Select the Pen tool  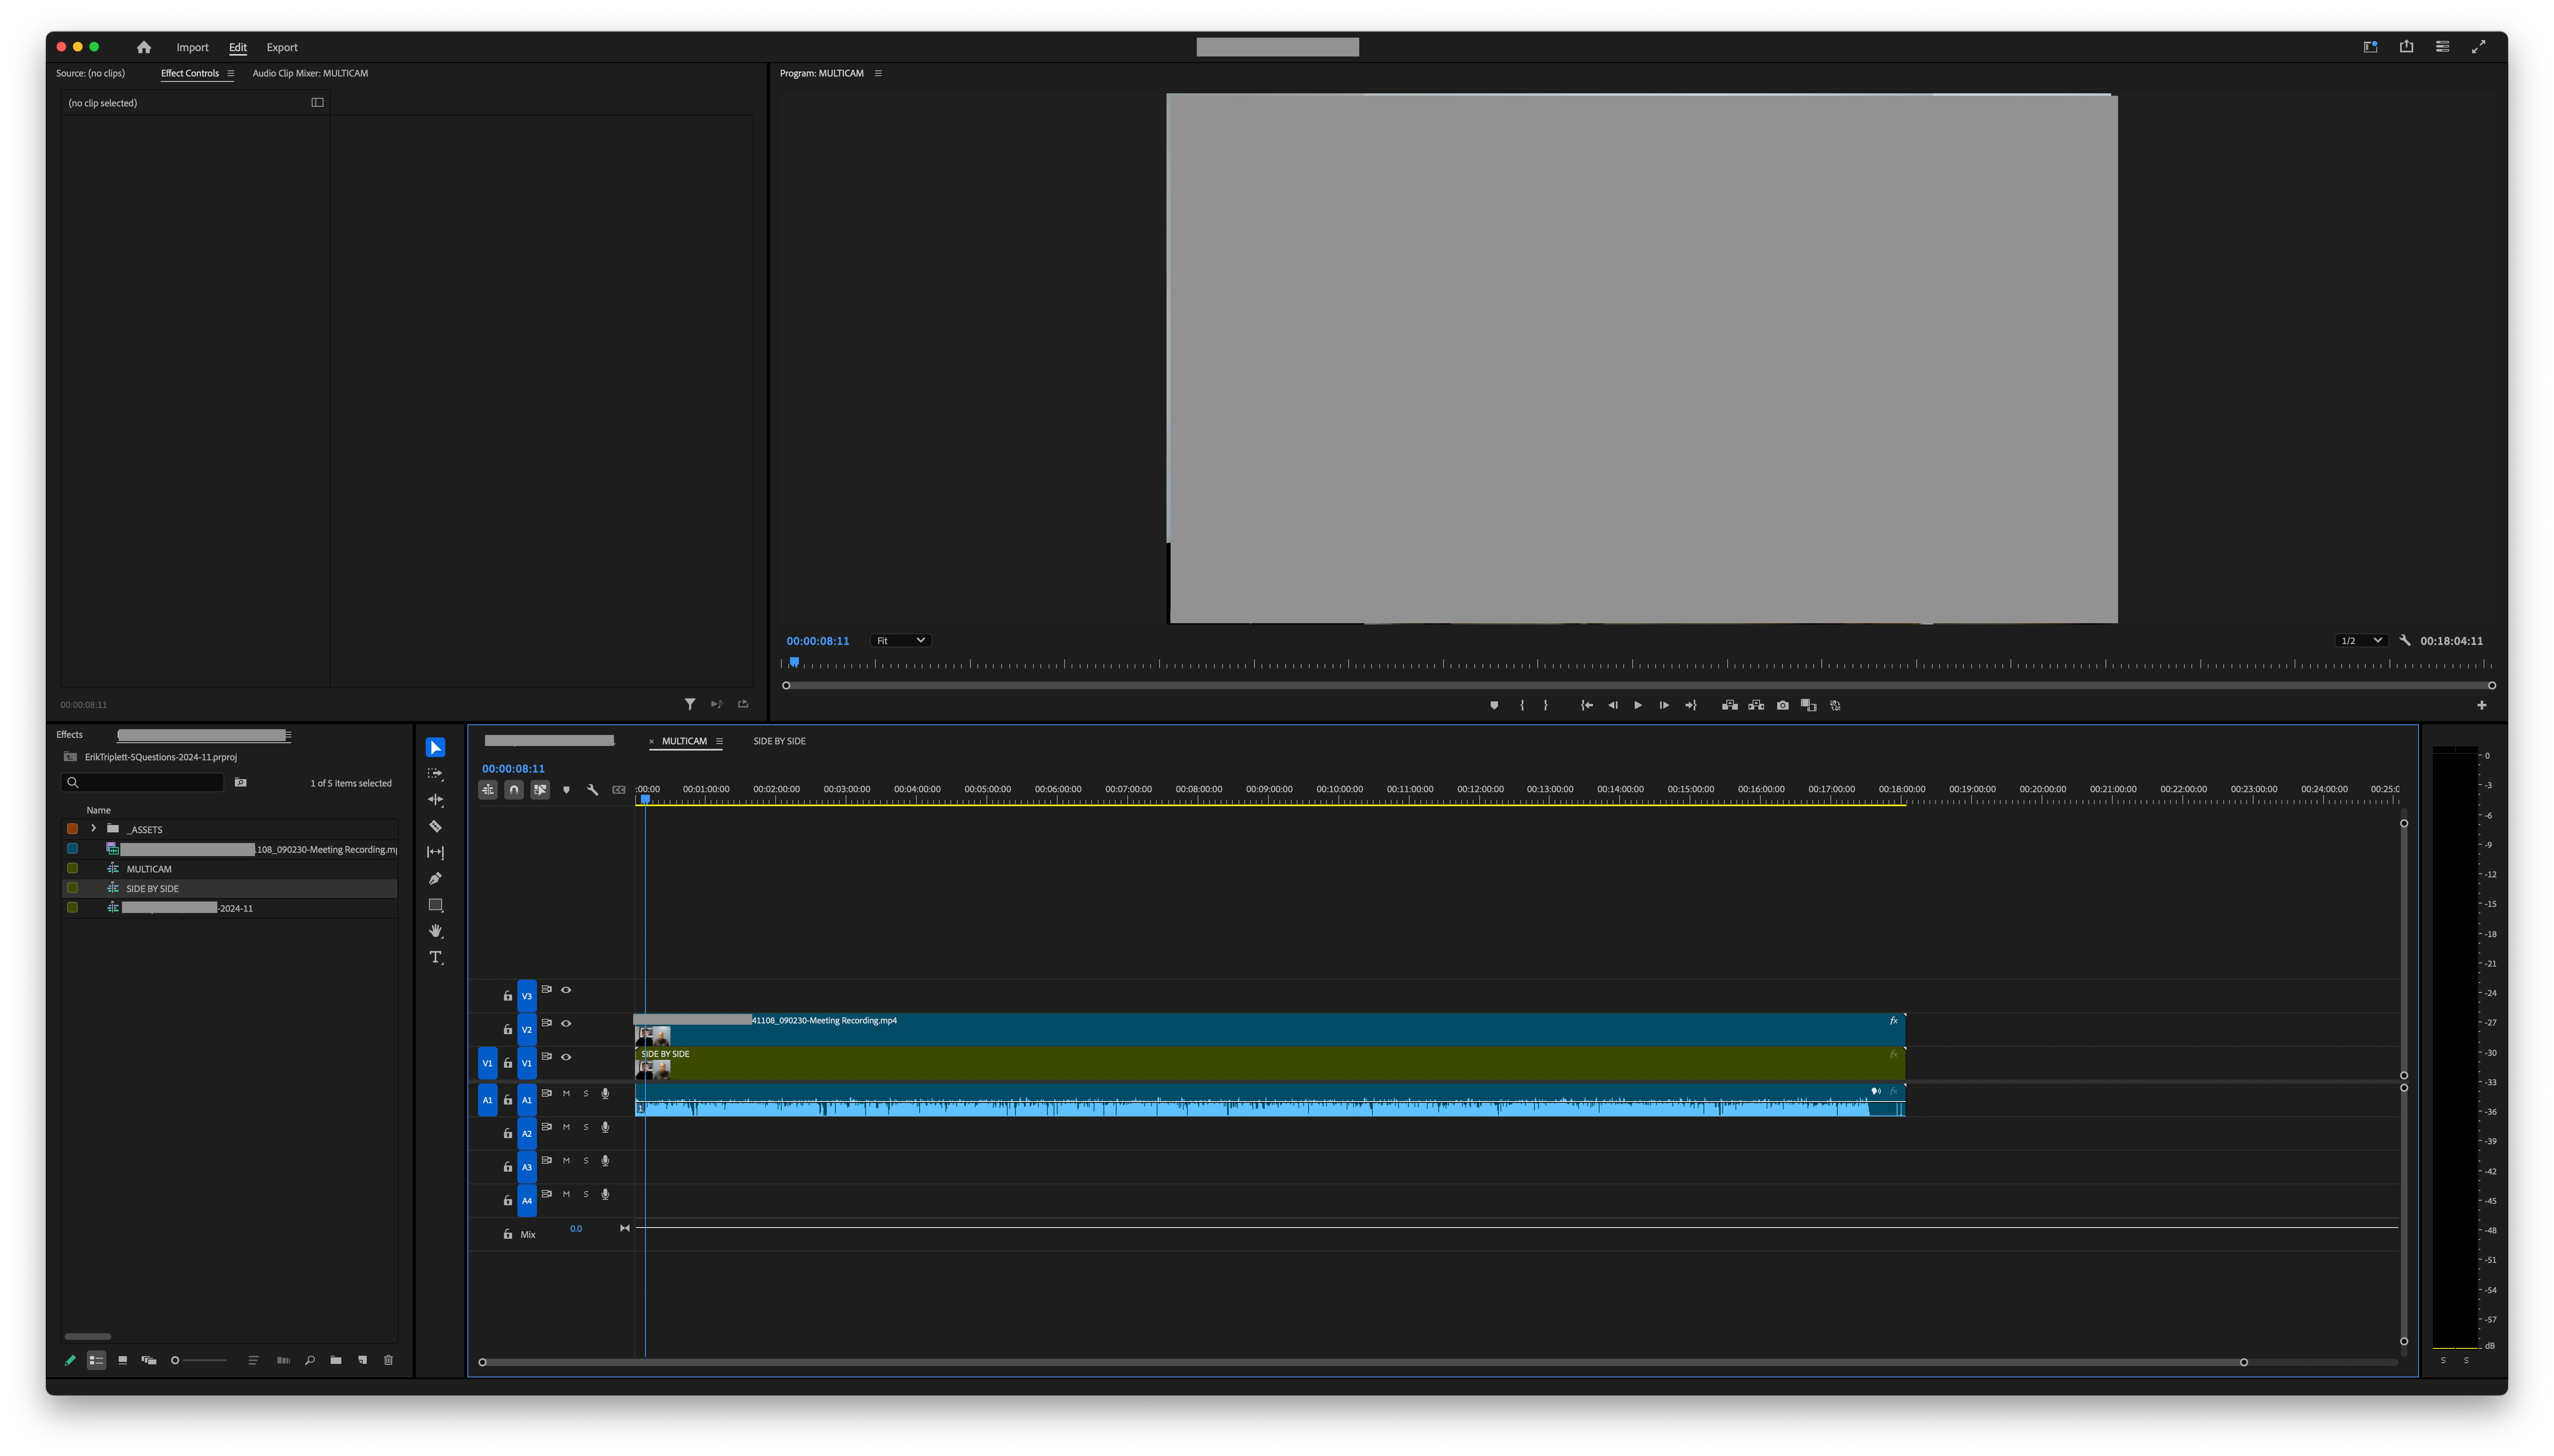tap(435, 878)
